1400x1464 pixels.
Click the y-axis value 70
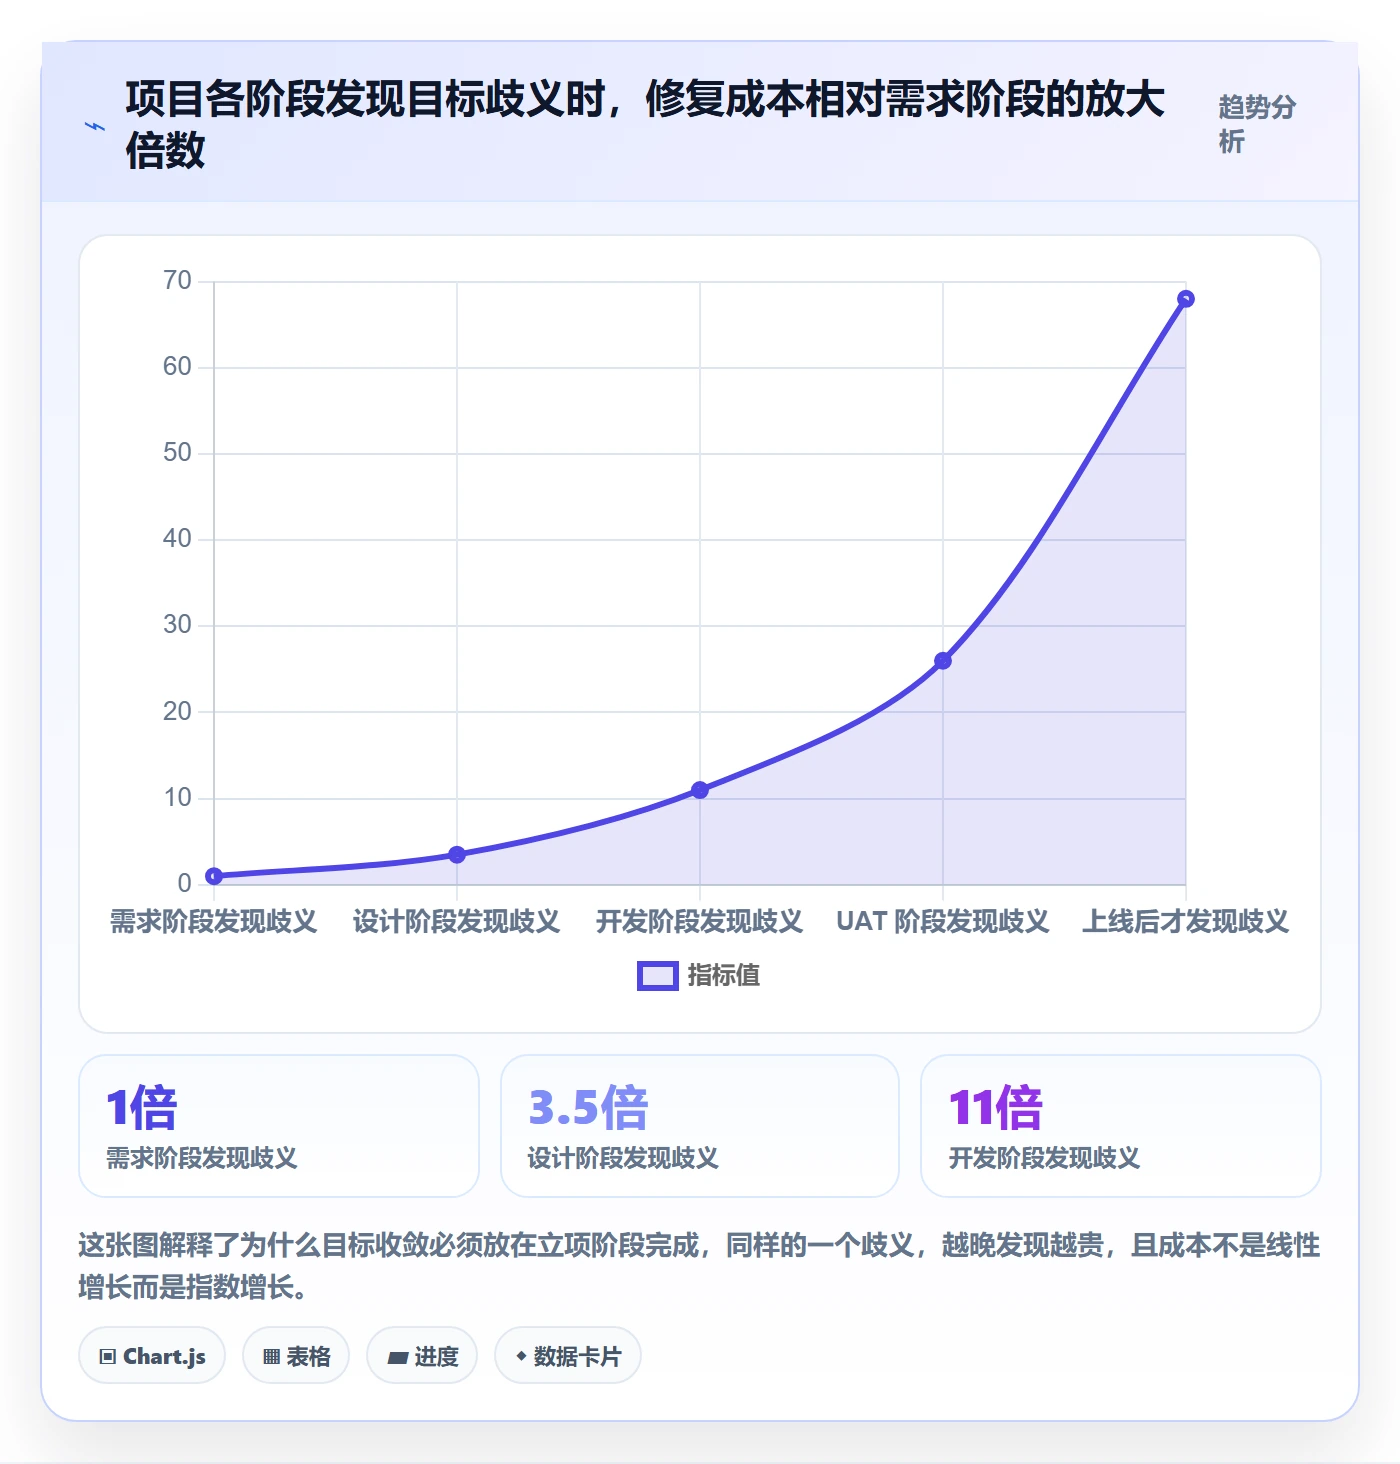pos(177,281)
